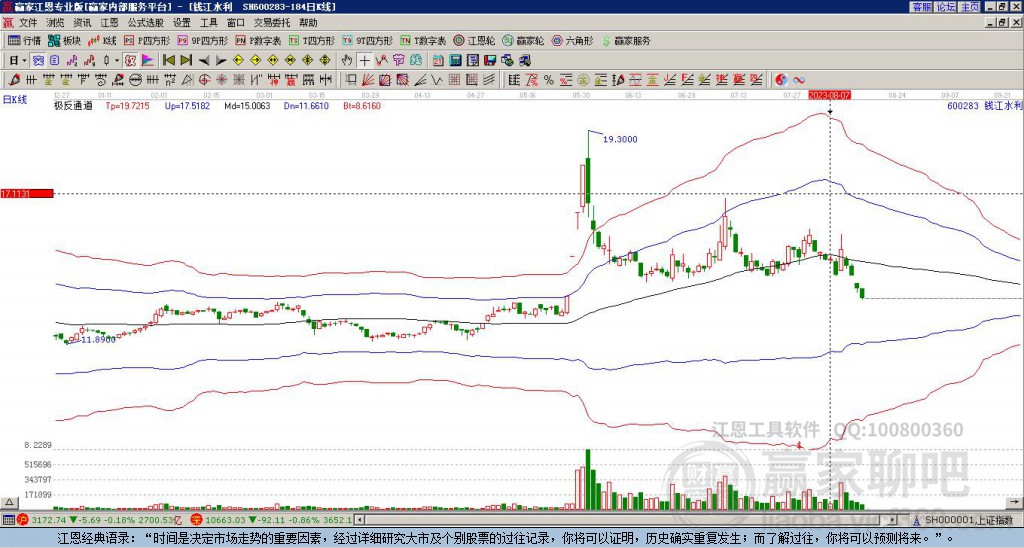1024x548 pixels.
Task: Open the 交易委托 menu
Action: [272, 23]
